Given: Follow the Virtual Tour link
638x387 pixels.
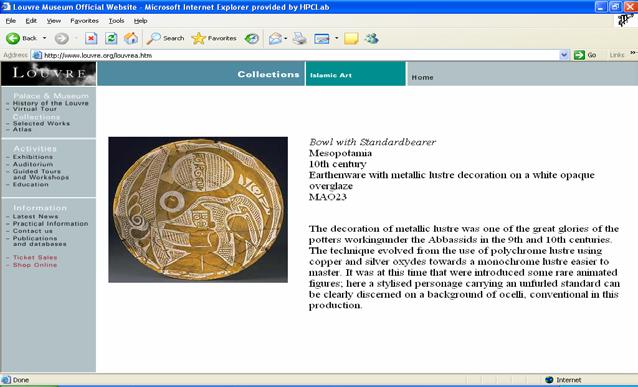Looking at the screenshot, I should click(x=35, y=109).
